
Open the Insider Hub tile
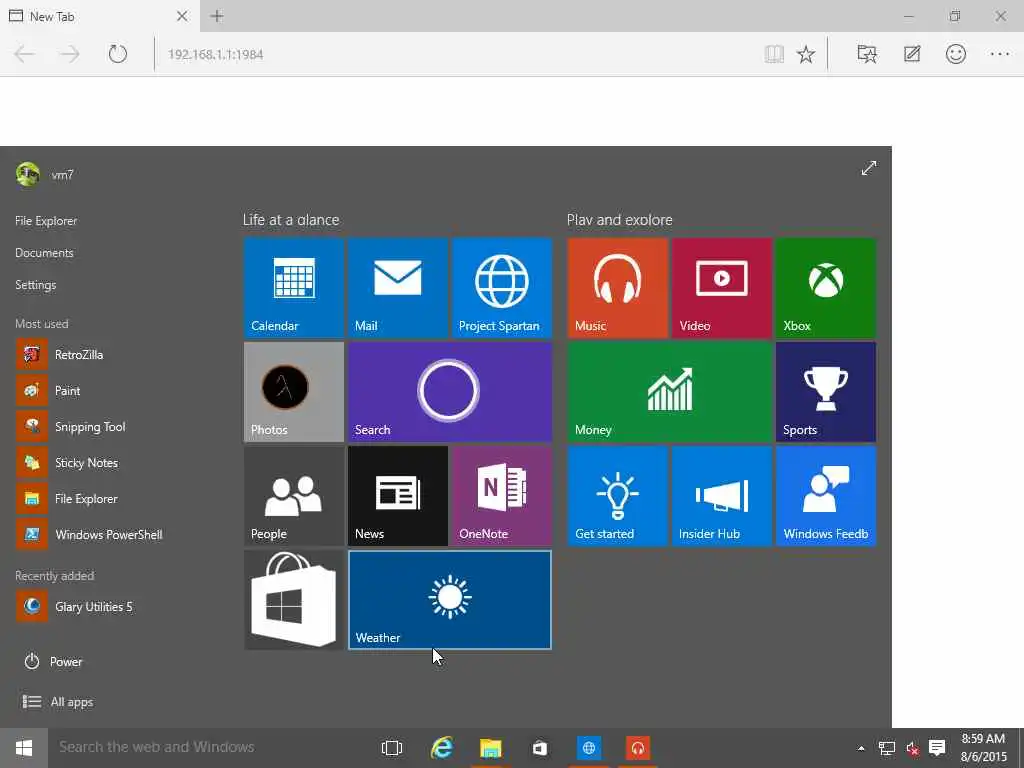[722, 496]
